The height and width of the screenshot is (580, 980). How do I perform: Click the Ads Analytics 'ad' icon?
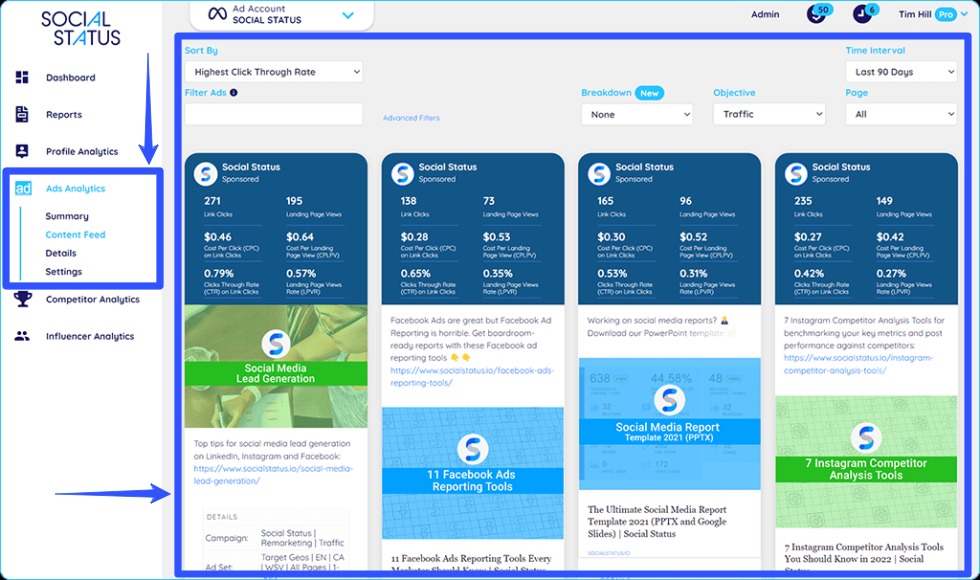pyautogui.click(x=22, y=188)
